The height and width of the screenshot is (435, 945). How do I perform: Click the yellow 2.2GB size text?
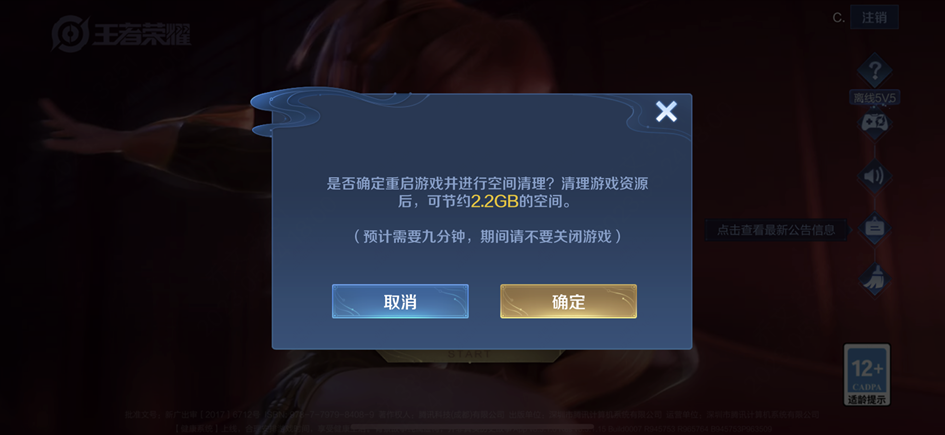(494, 202)
